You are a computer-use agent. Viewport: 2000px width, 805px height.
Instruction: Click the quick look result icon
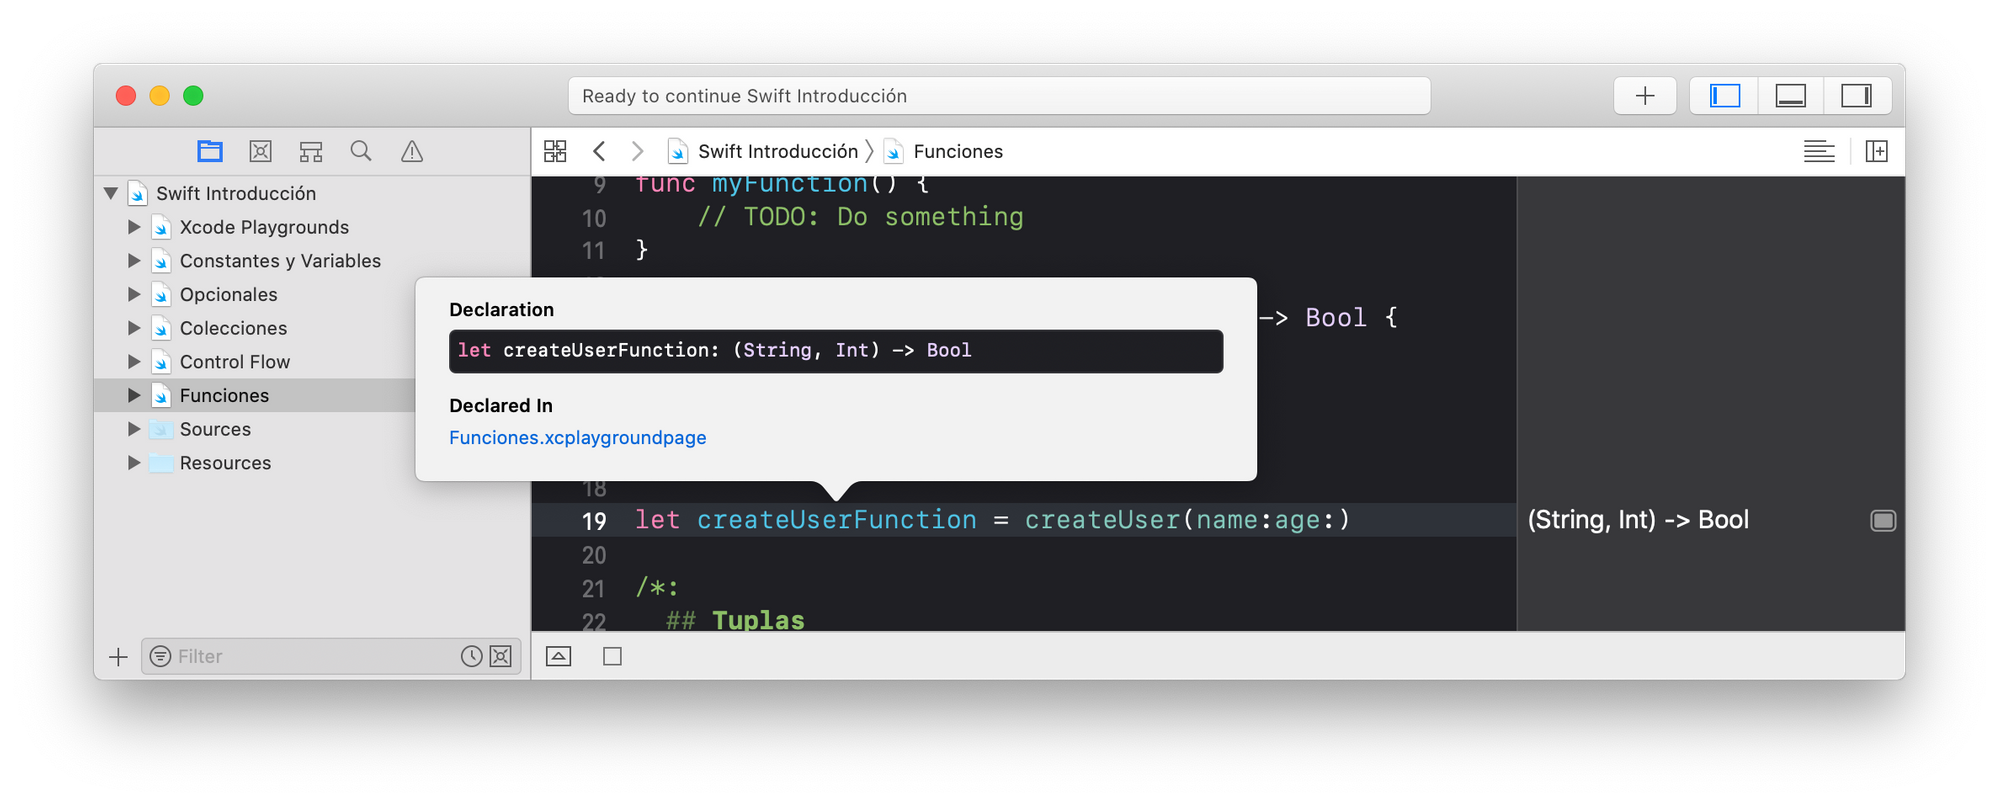(1883, 520)
